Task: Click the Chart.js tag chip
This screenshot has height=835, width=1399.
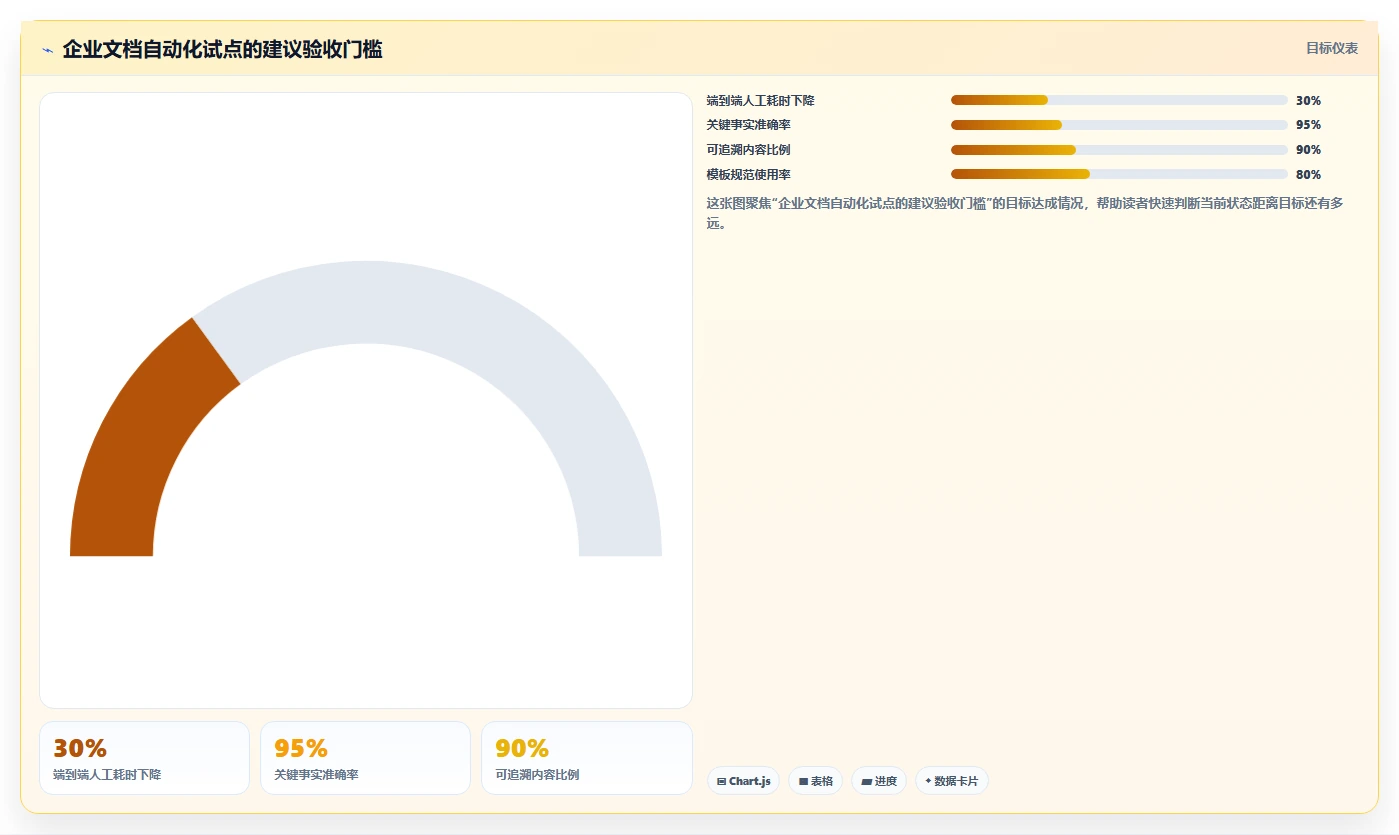Action: (743, 781)
